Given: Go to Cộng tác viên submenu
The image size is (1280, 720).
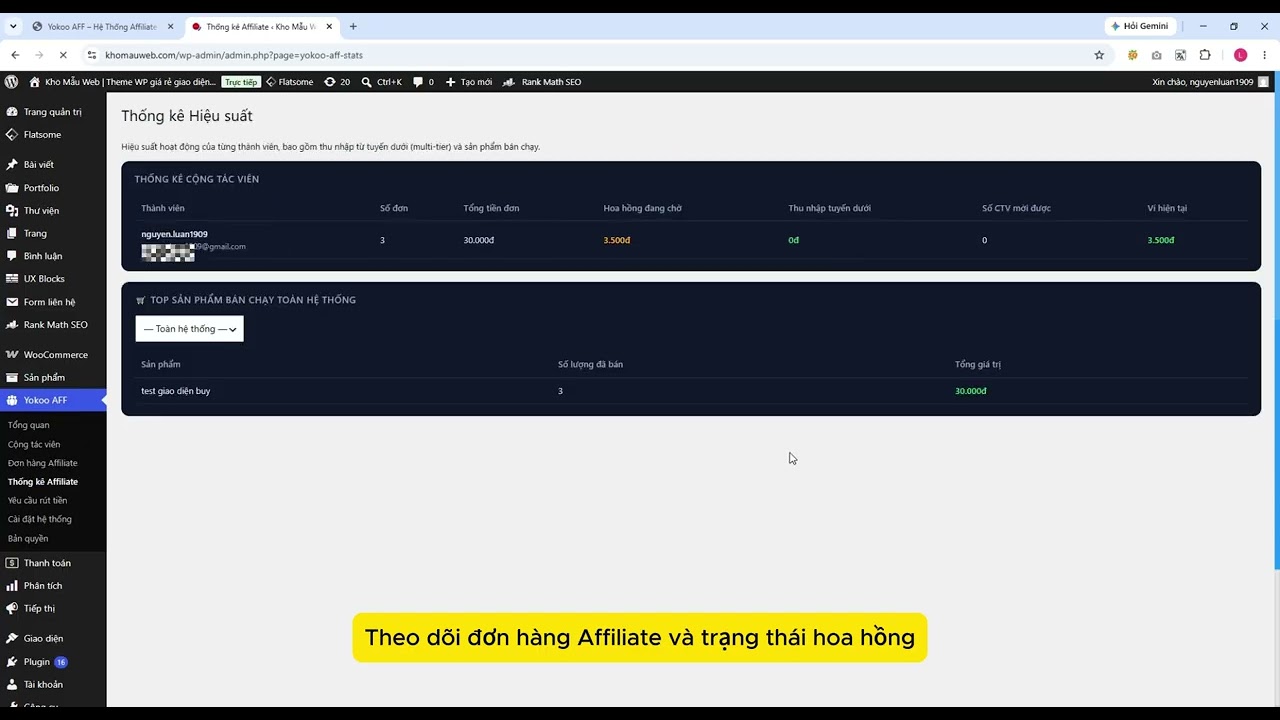Looking at the screenshot, I should [x=34, y=444].
